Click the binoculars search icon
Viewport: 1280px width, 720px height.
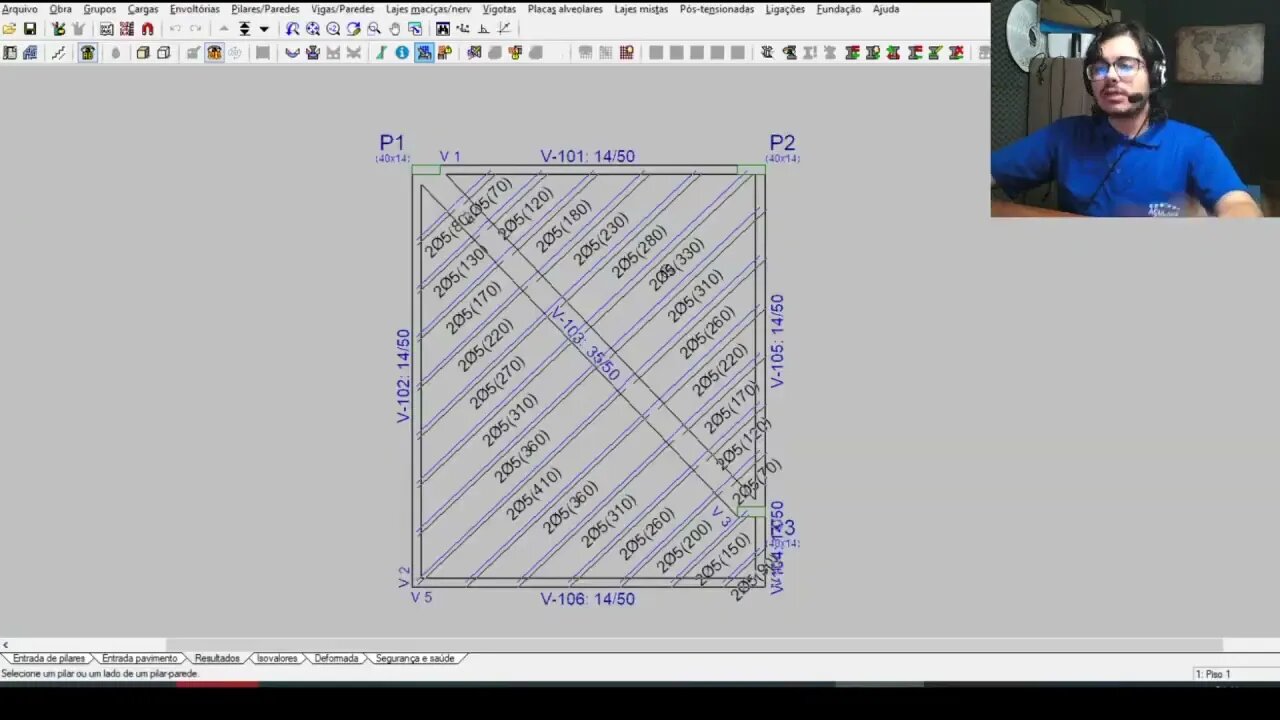[x=443, y=29]
